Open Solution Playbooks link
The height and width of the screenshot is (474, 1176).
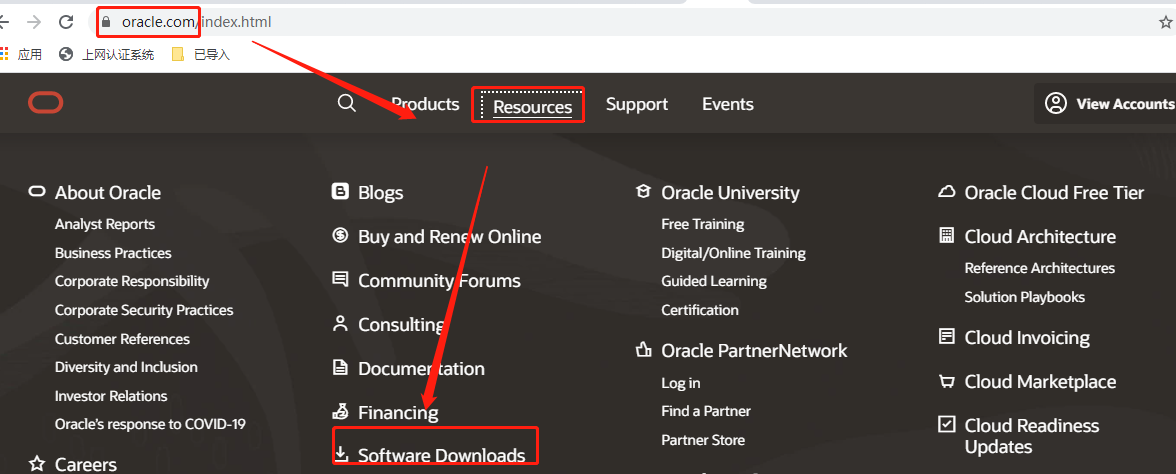coord(1024,297)
